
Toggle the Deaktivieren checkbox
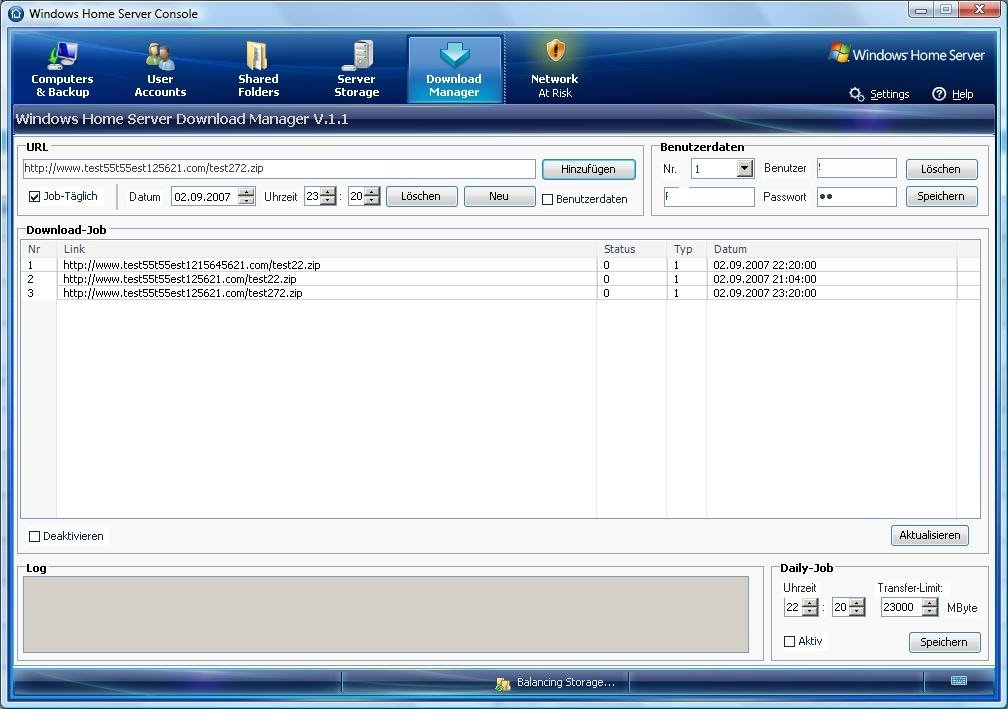(x=35, y=537)
